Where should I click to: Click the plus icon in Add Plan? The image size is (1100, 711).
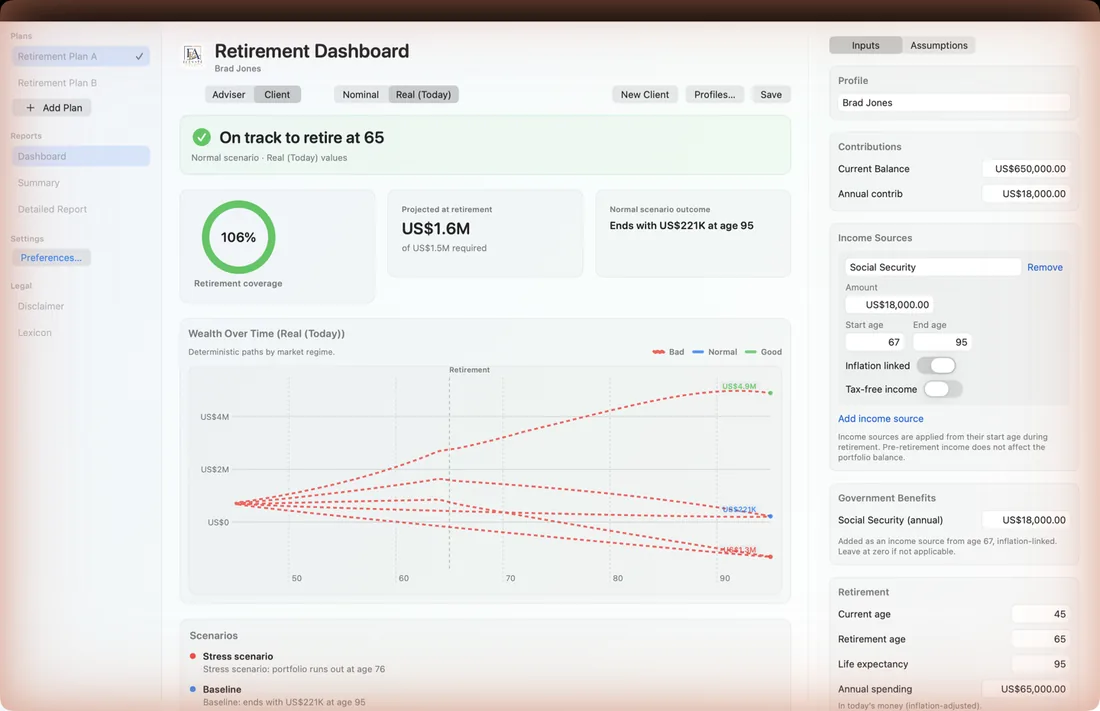point(30,107)
